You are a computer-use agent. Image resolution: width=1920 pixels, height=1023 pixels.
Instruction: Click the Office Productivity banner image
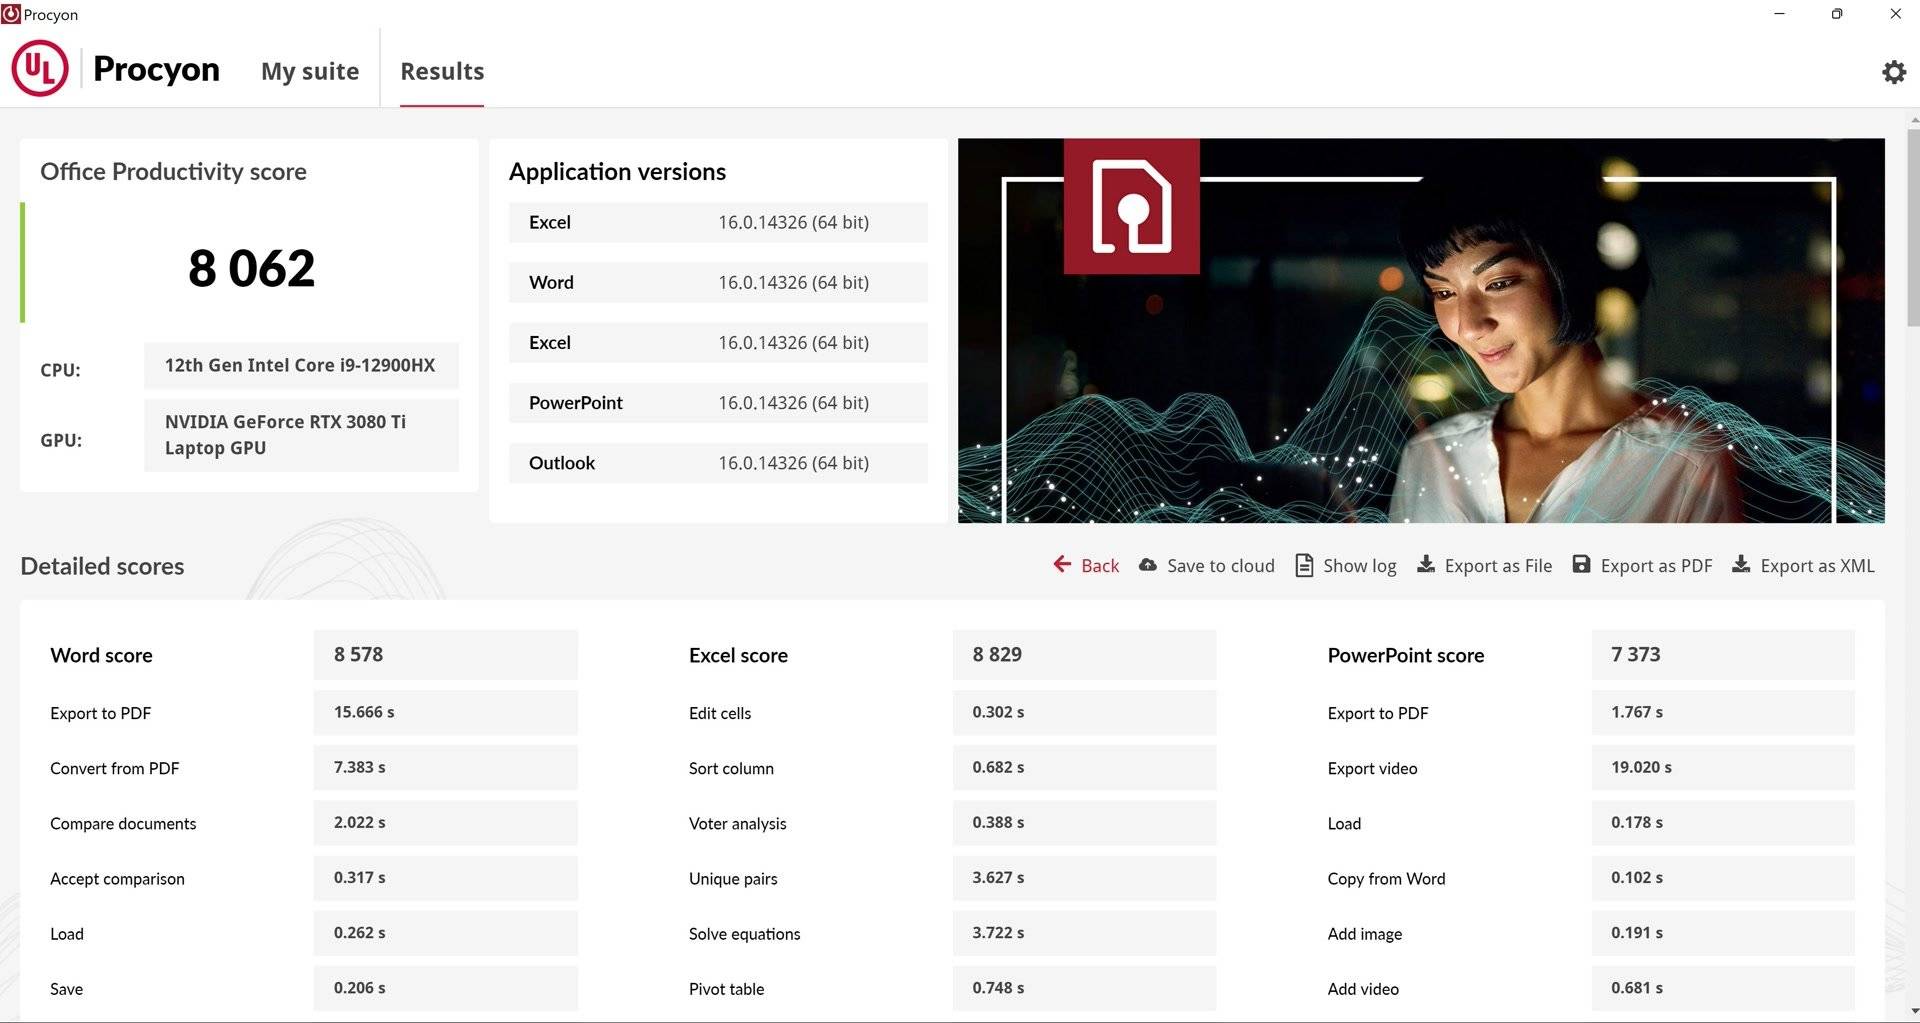coord(1500,380)
